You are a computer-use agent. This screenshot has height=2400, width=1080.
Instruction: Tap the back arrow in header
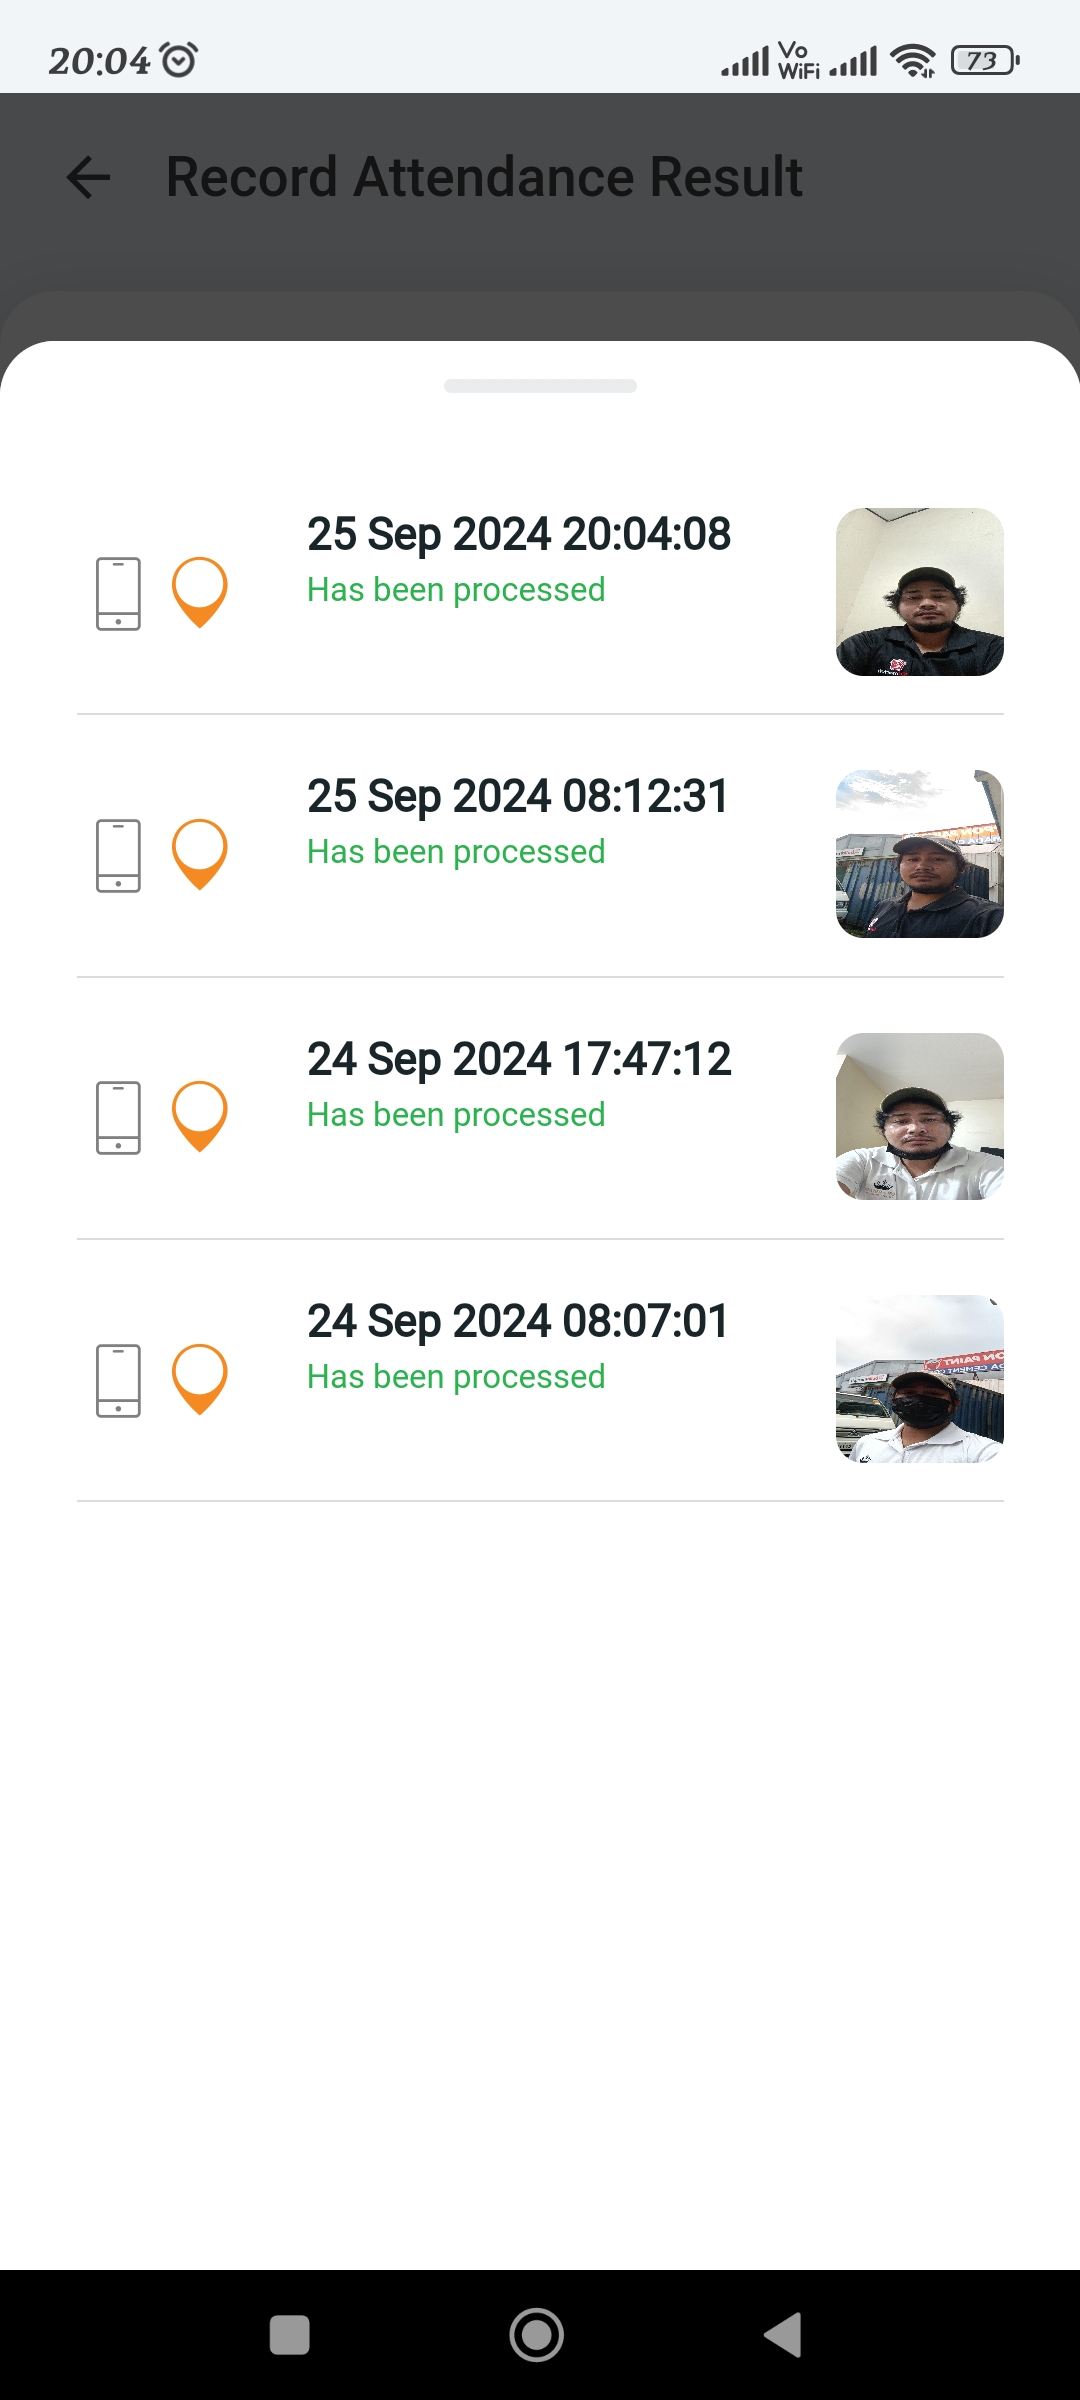(88, 178)
